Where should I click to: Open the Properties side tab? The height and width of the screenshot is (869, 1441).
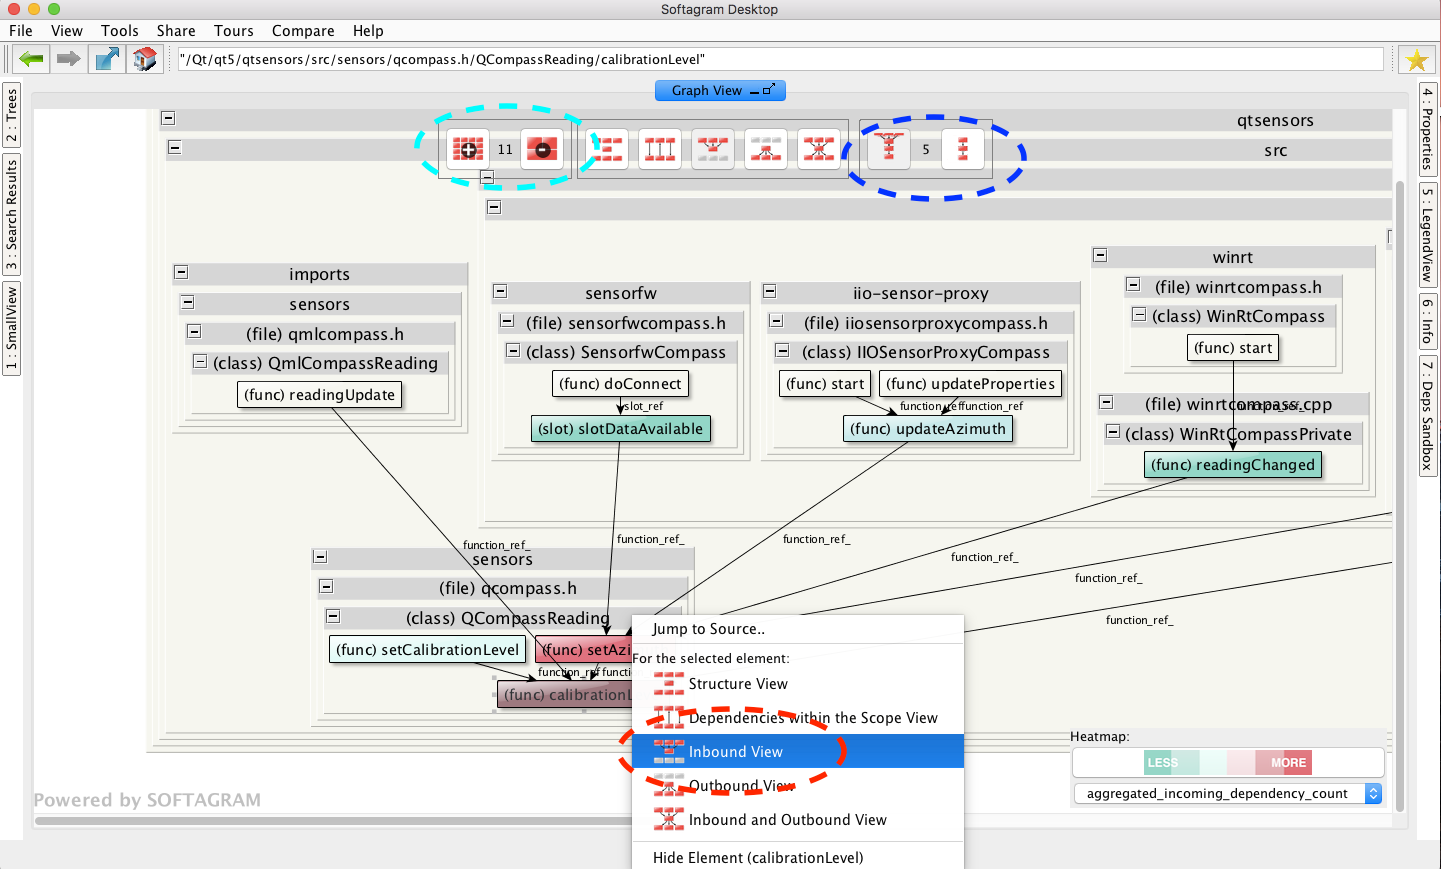point(1428,129)
